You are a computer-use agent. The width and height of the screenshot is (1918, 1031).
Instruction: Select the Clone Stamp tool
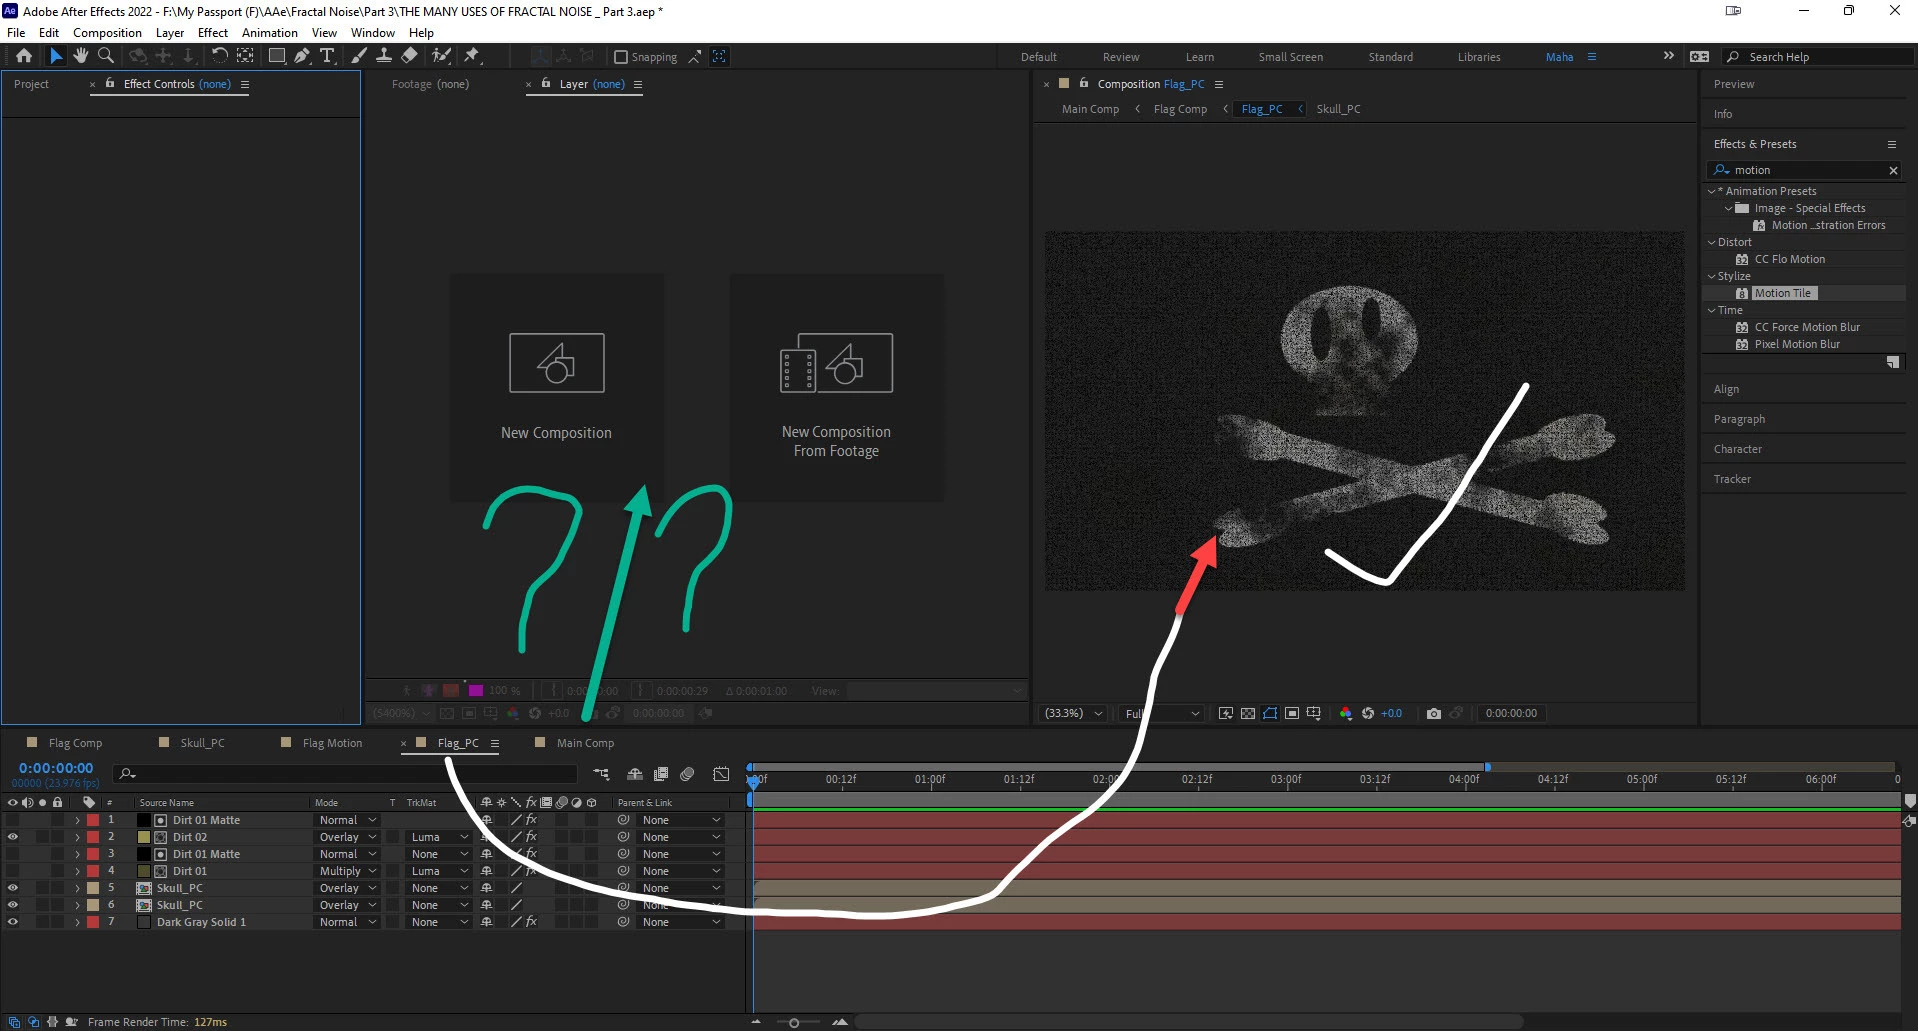384,56
